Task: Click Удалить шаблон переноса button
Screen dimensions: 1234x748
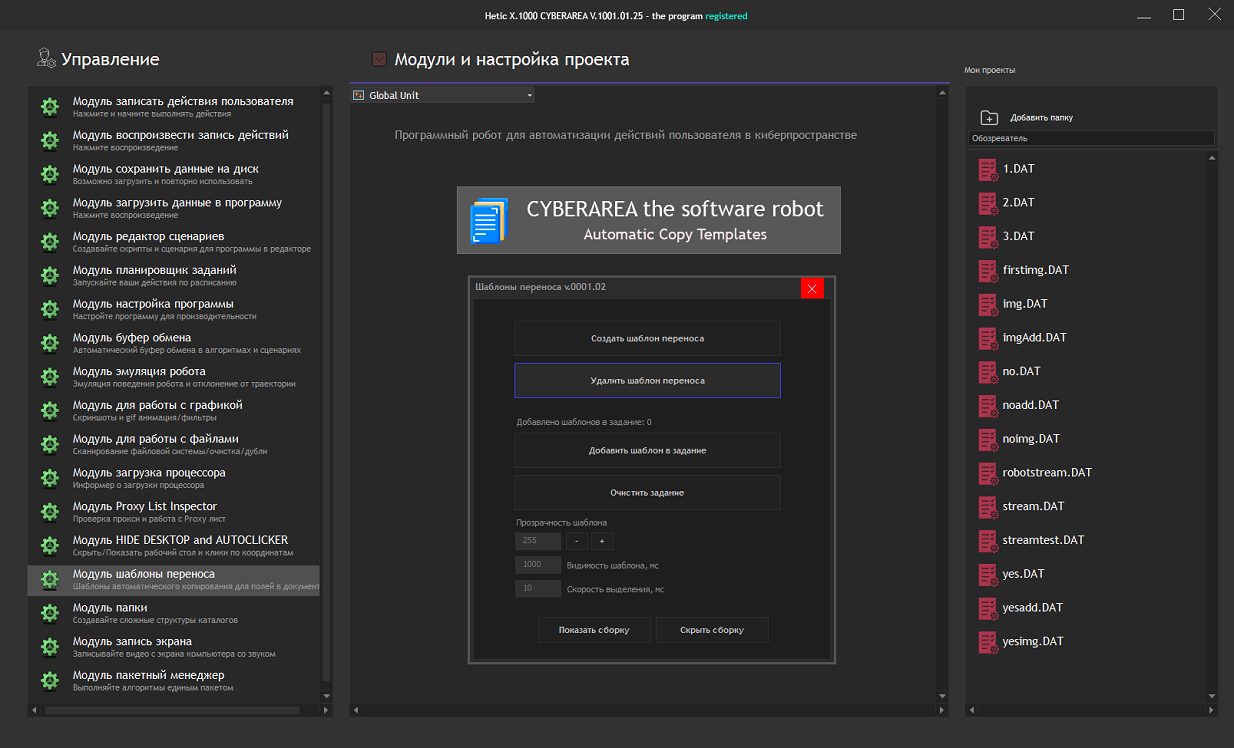Action: click(x=647, y=381)
